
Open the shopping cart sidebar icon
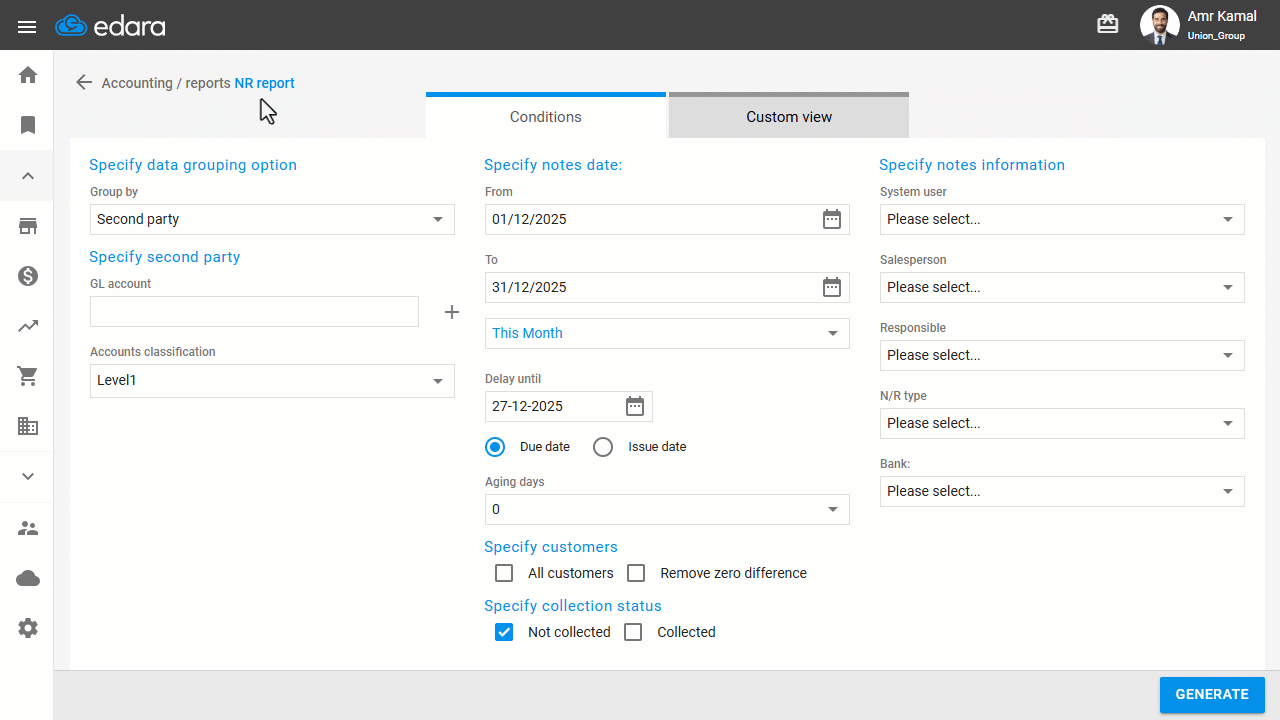[x=28, y=376]
